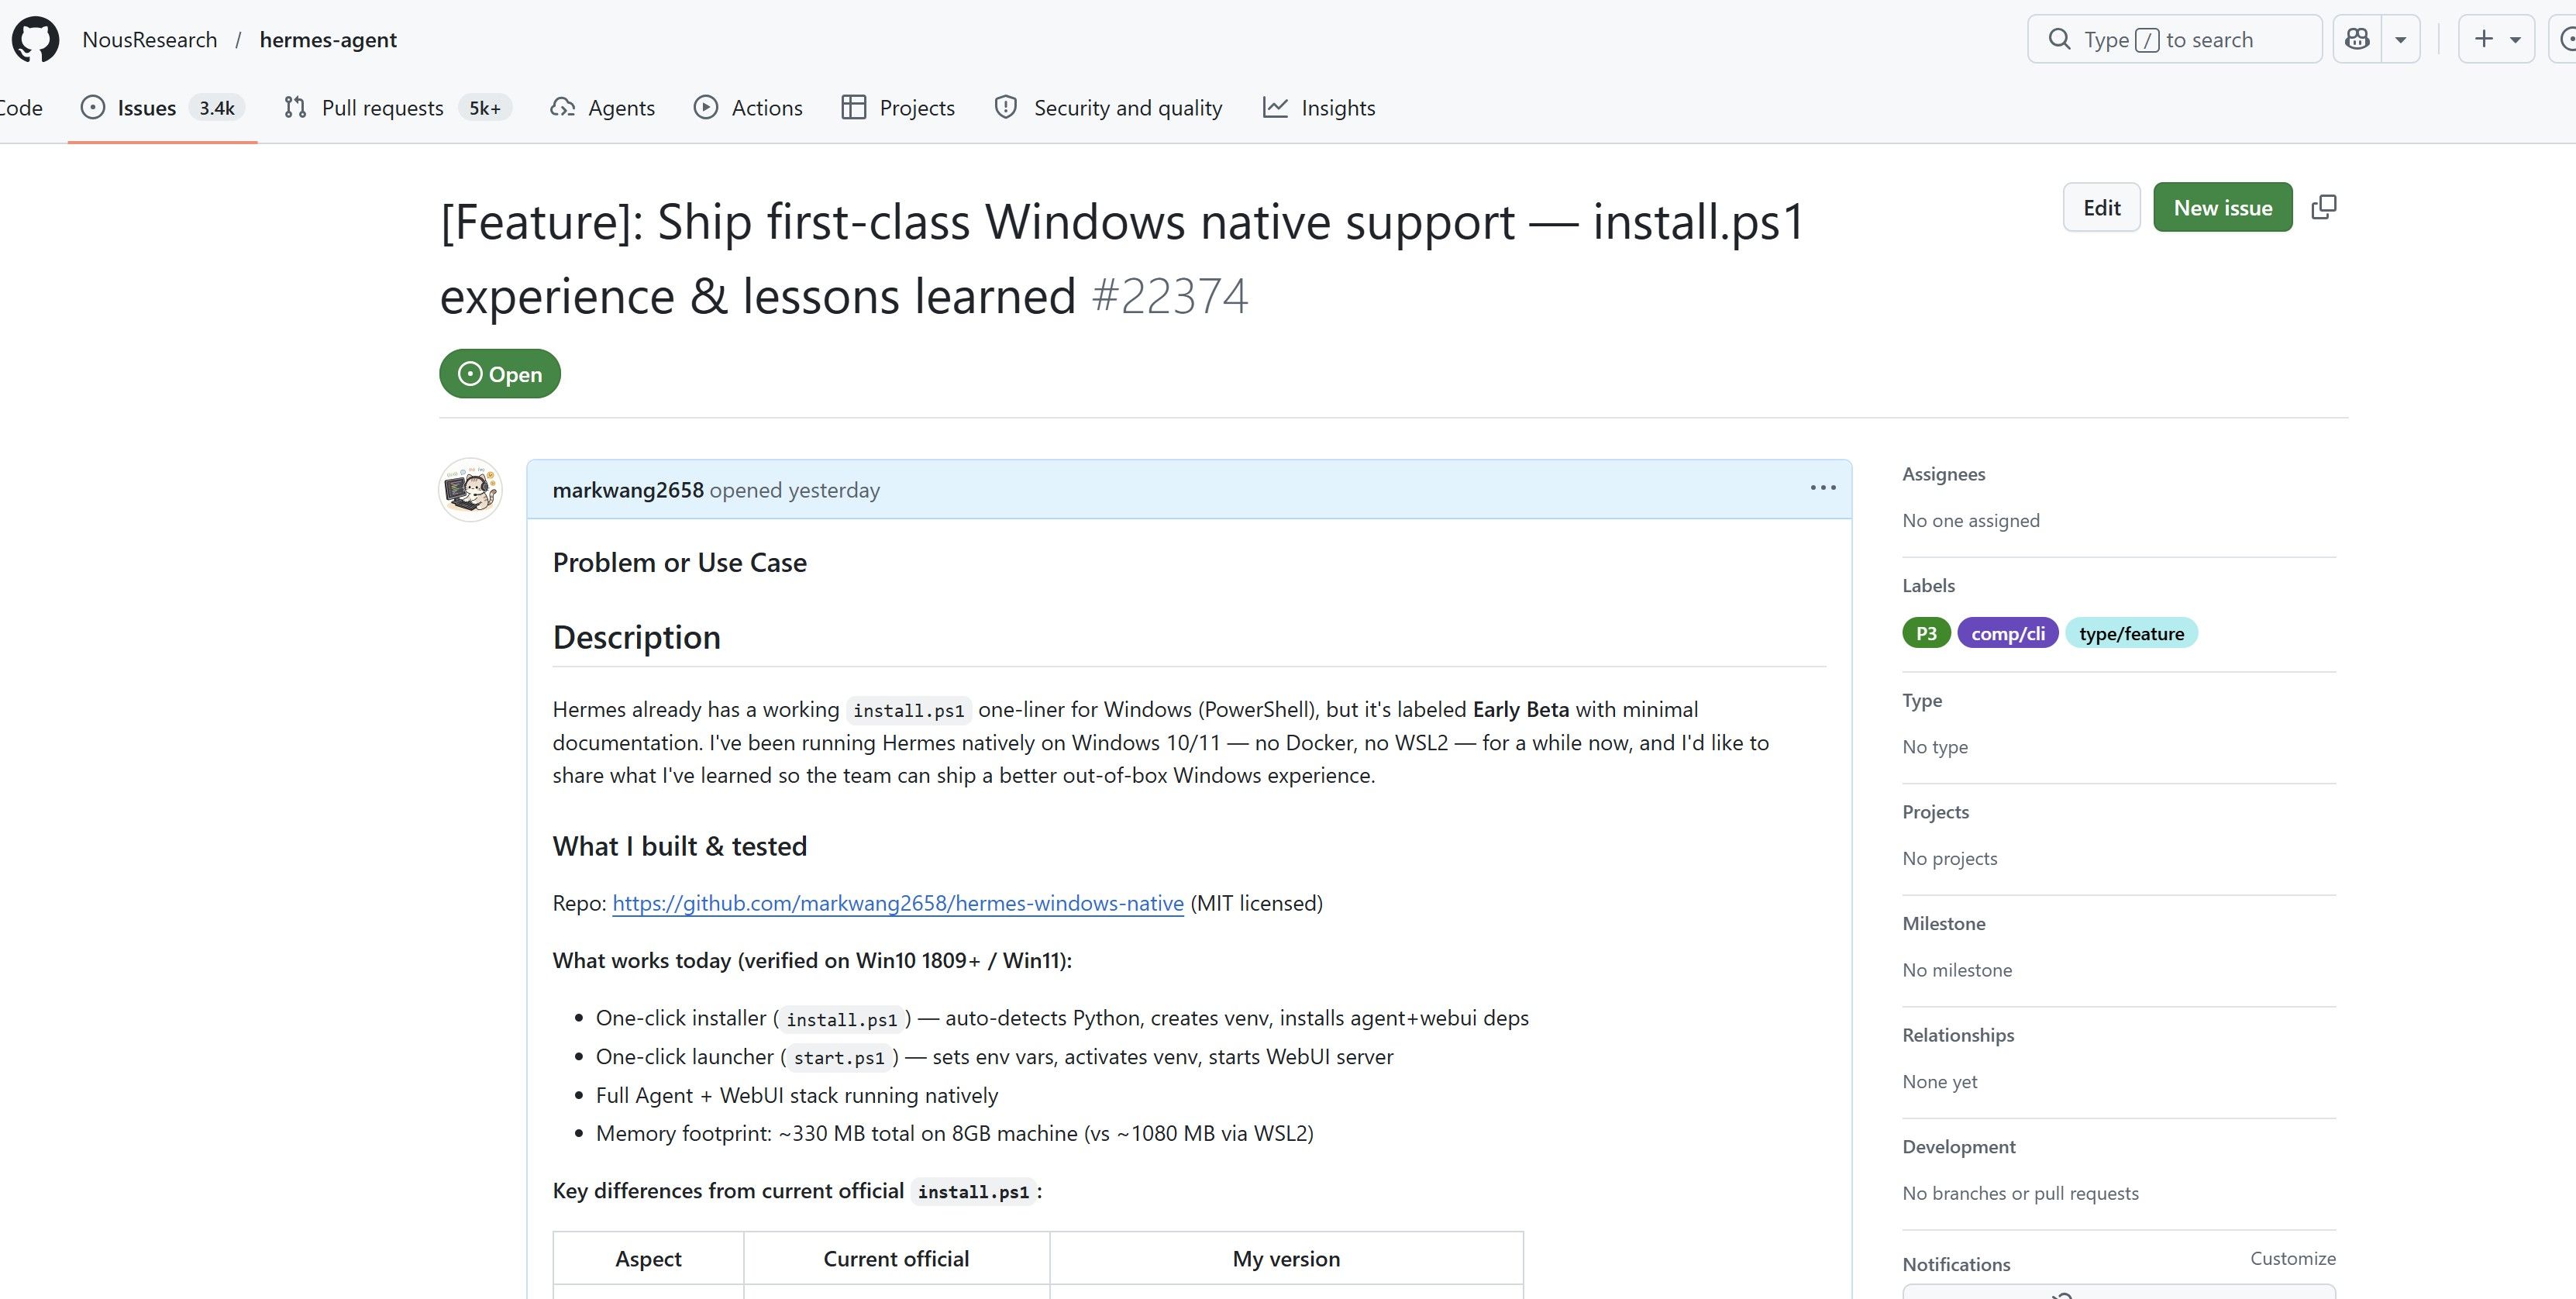Click 'No branches or pull requests' text
The height and width of the screenshot is (1299, 2576).
tap(2020, 1193)
